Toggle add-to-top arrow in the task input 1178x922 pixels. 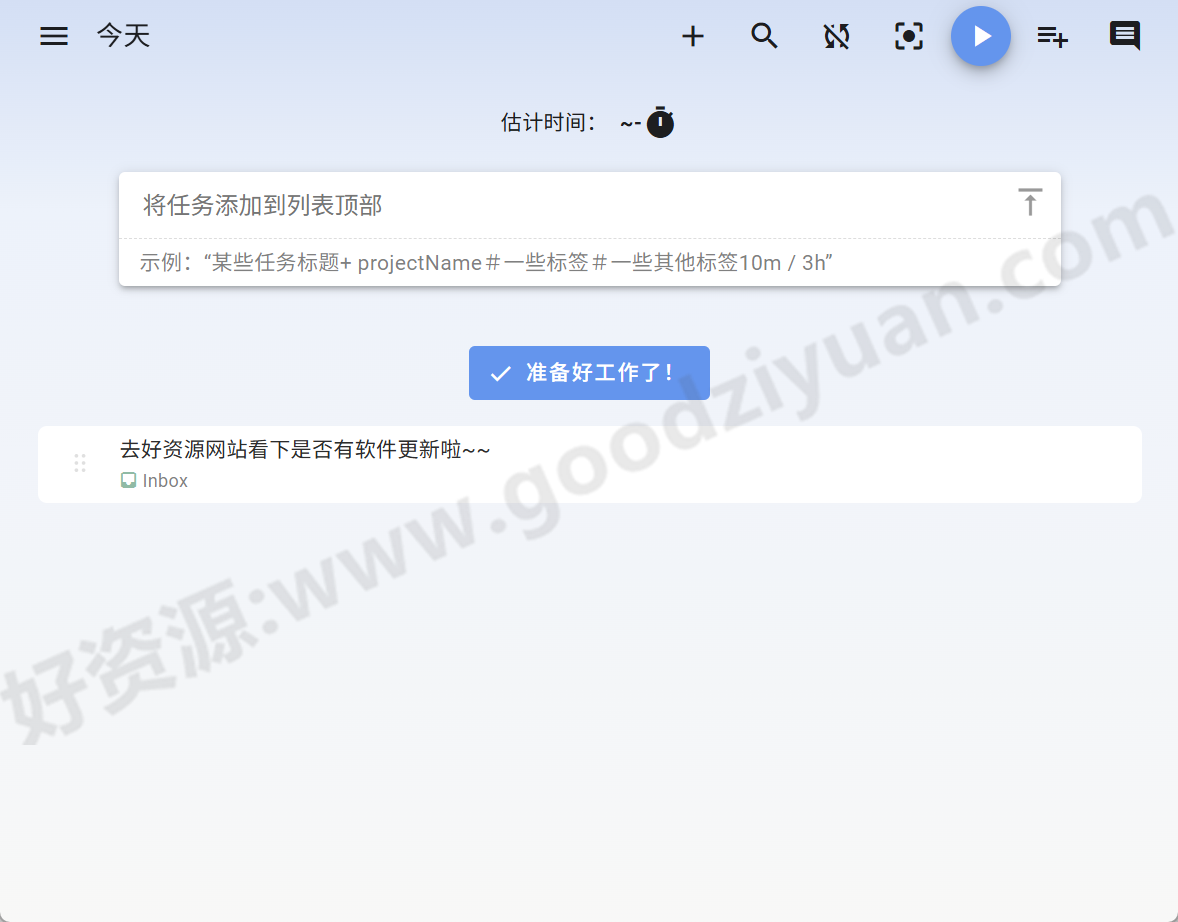[x=1029, y=202]
